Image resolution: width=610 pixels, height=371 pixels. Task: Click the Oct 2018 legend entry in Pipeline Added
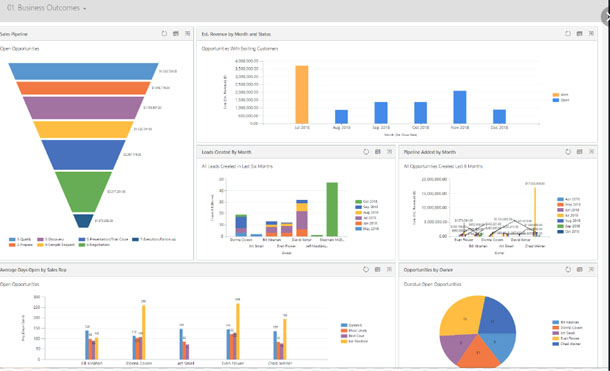569,231
